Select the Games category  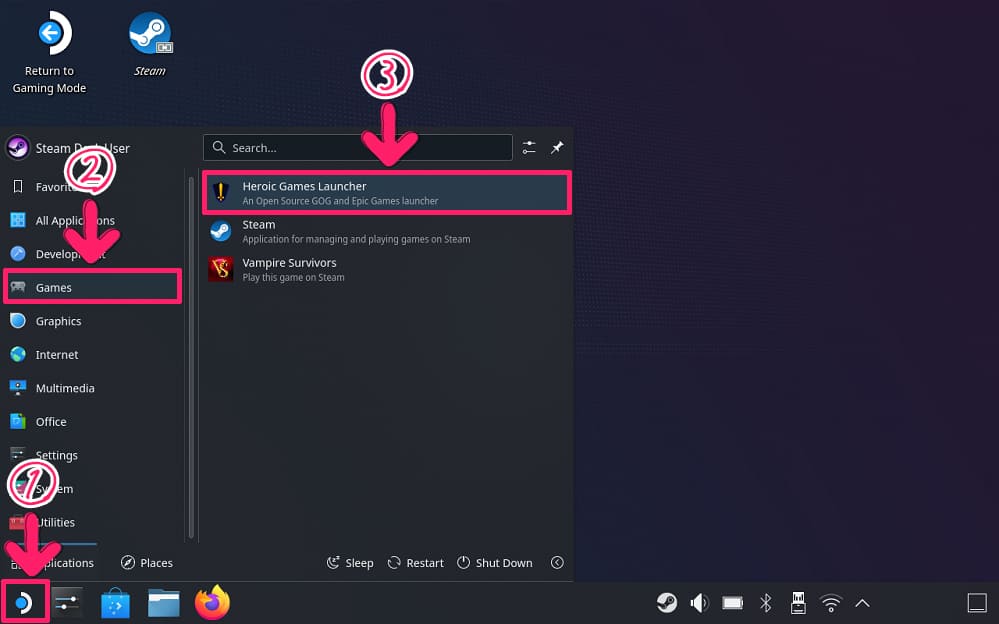(94, 287)
